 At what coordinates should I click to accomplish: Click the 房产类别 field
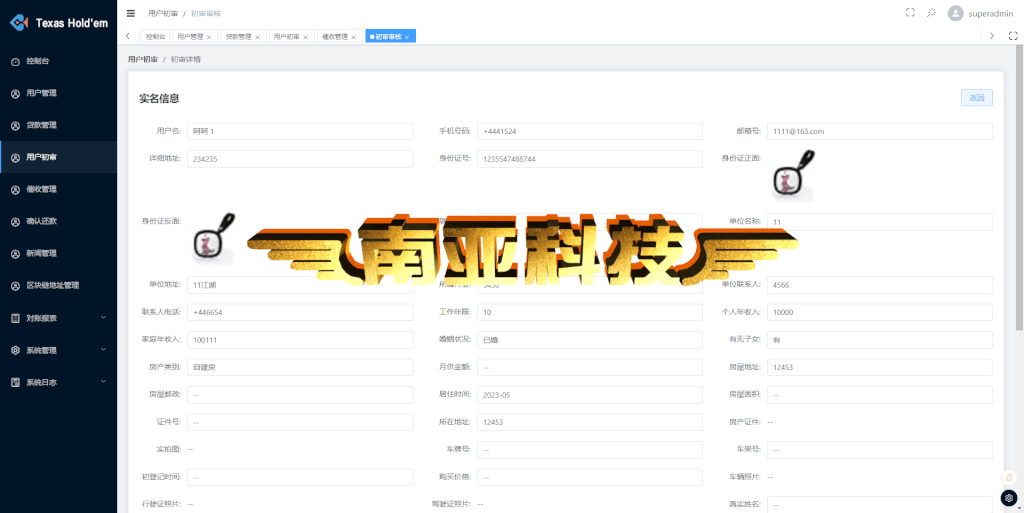300,367
